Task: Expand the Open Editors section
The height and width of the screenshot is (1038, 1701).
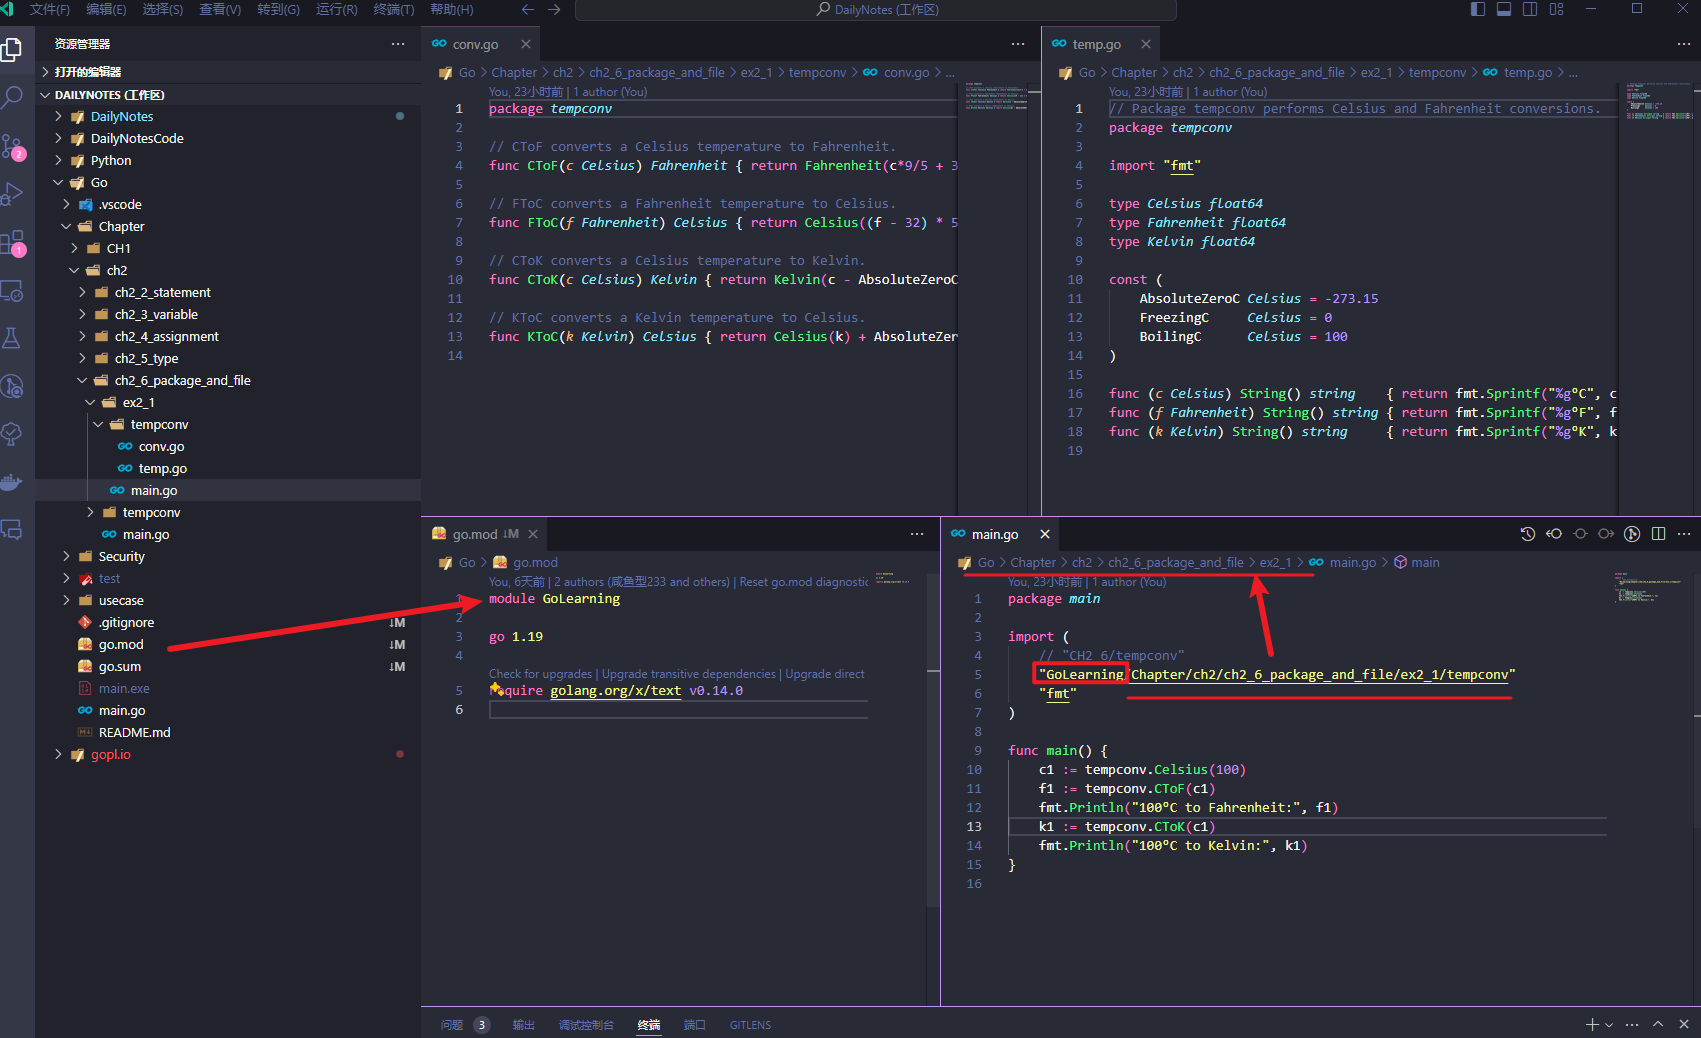Action: pos(228,72)
